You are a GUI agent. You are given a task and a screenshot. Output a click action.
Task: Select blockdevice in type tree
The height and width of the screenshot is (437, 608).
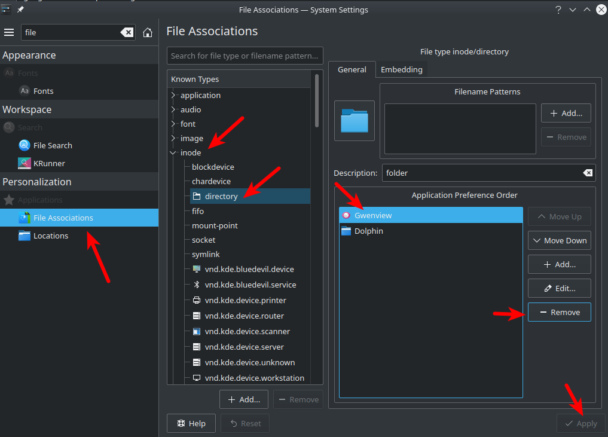tap(212, 167)
